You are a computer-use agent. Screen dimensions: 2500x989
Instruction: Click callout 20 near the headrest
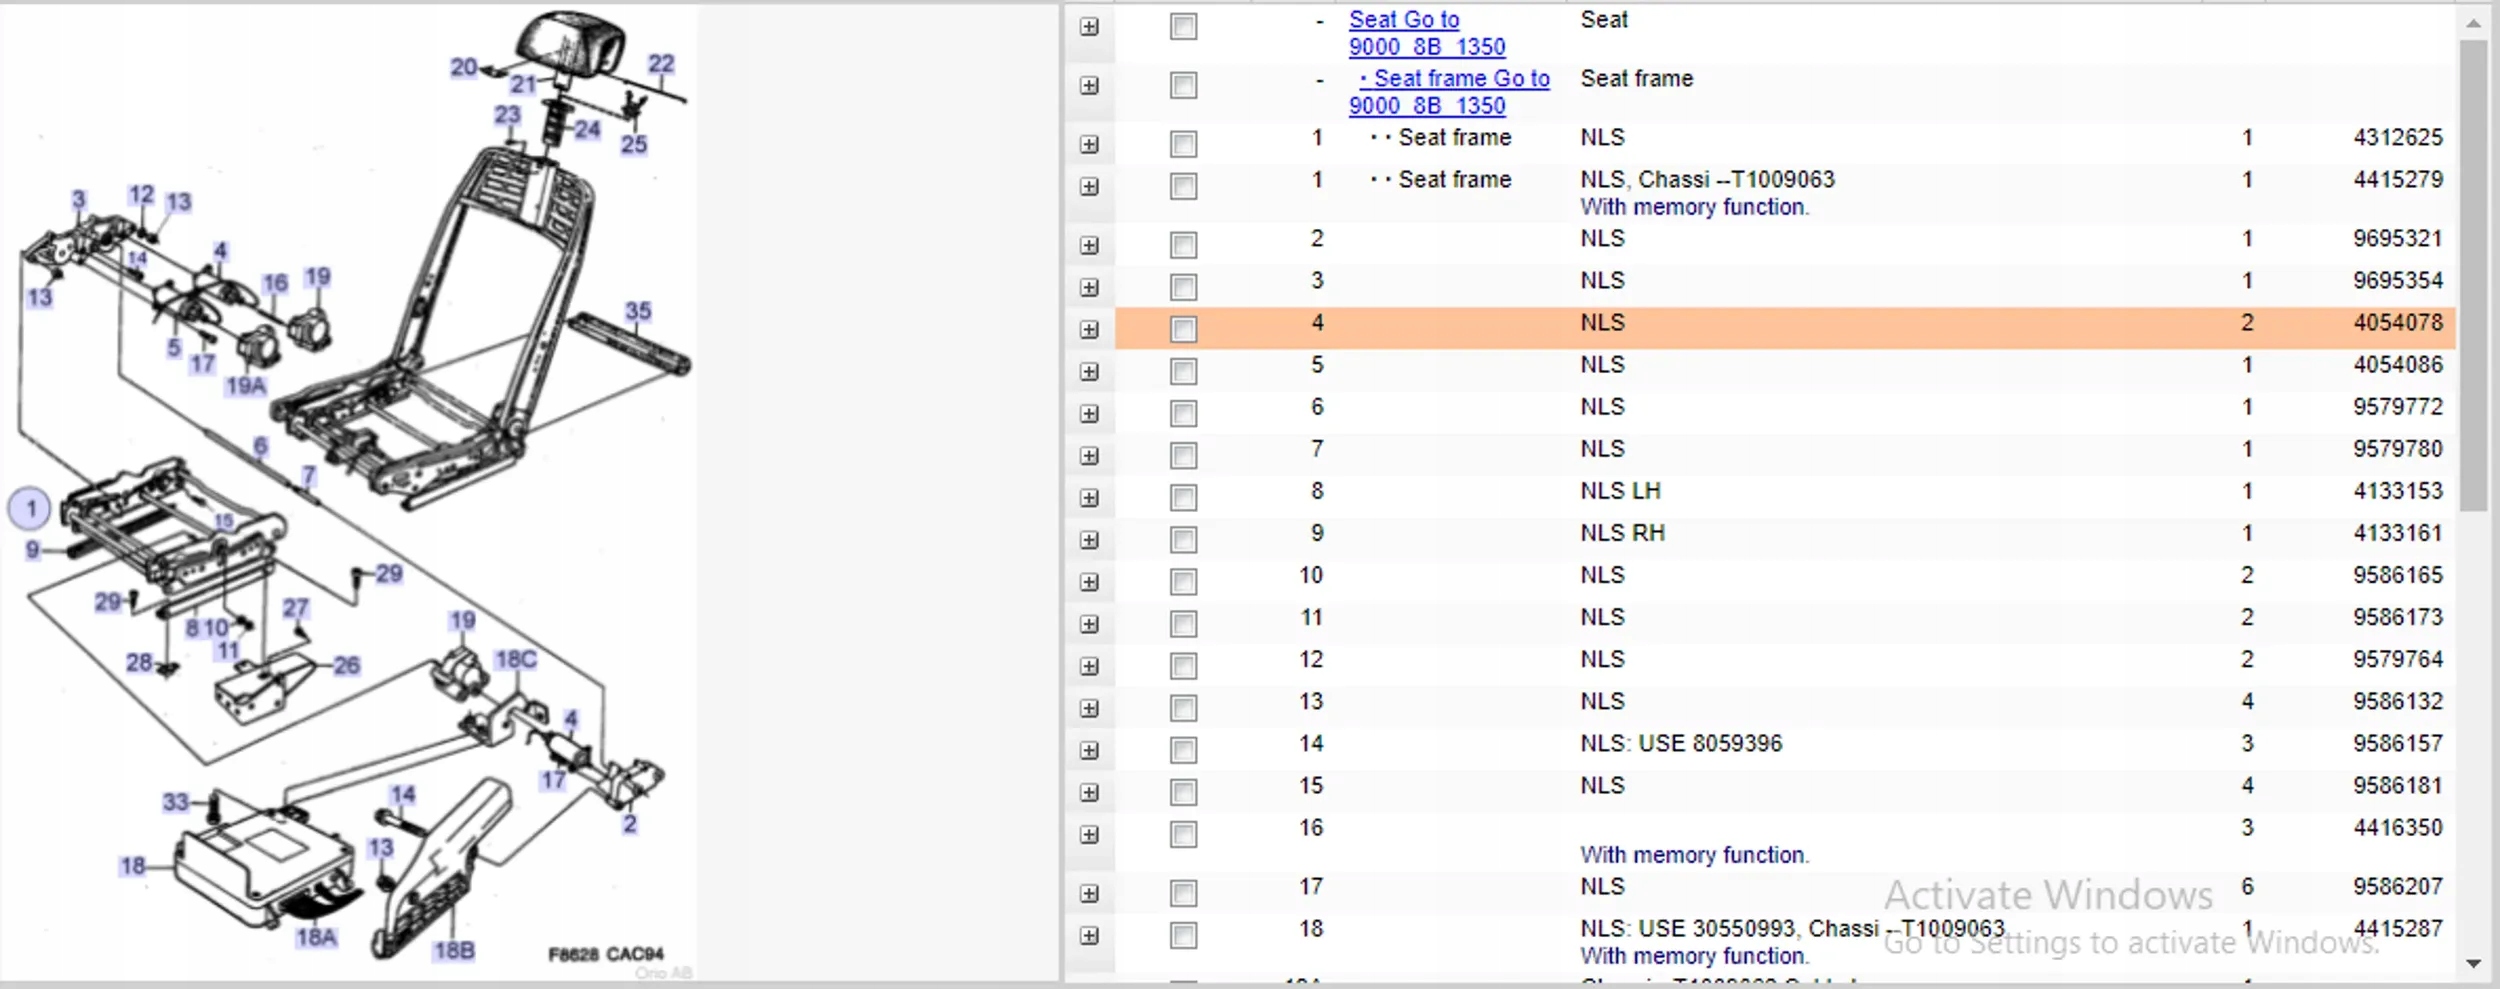tap(463, 67)
